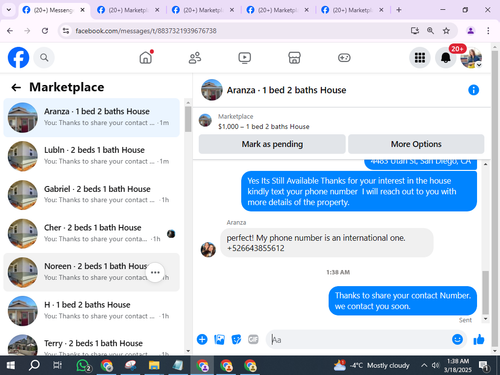Attach a photo with the image icon

pyautogui.click(x=219, y=339)
